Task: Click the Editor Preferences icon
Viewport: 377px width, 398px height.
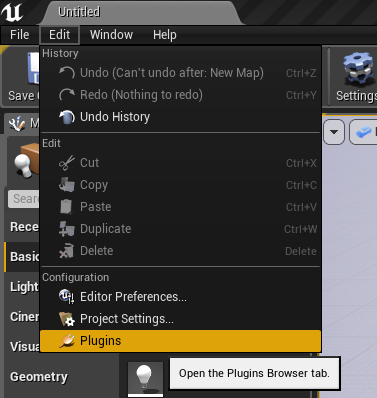Action: [x=67, y=297]
